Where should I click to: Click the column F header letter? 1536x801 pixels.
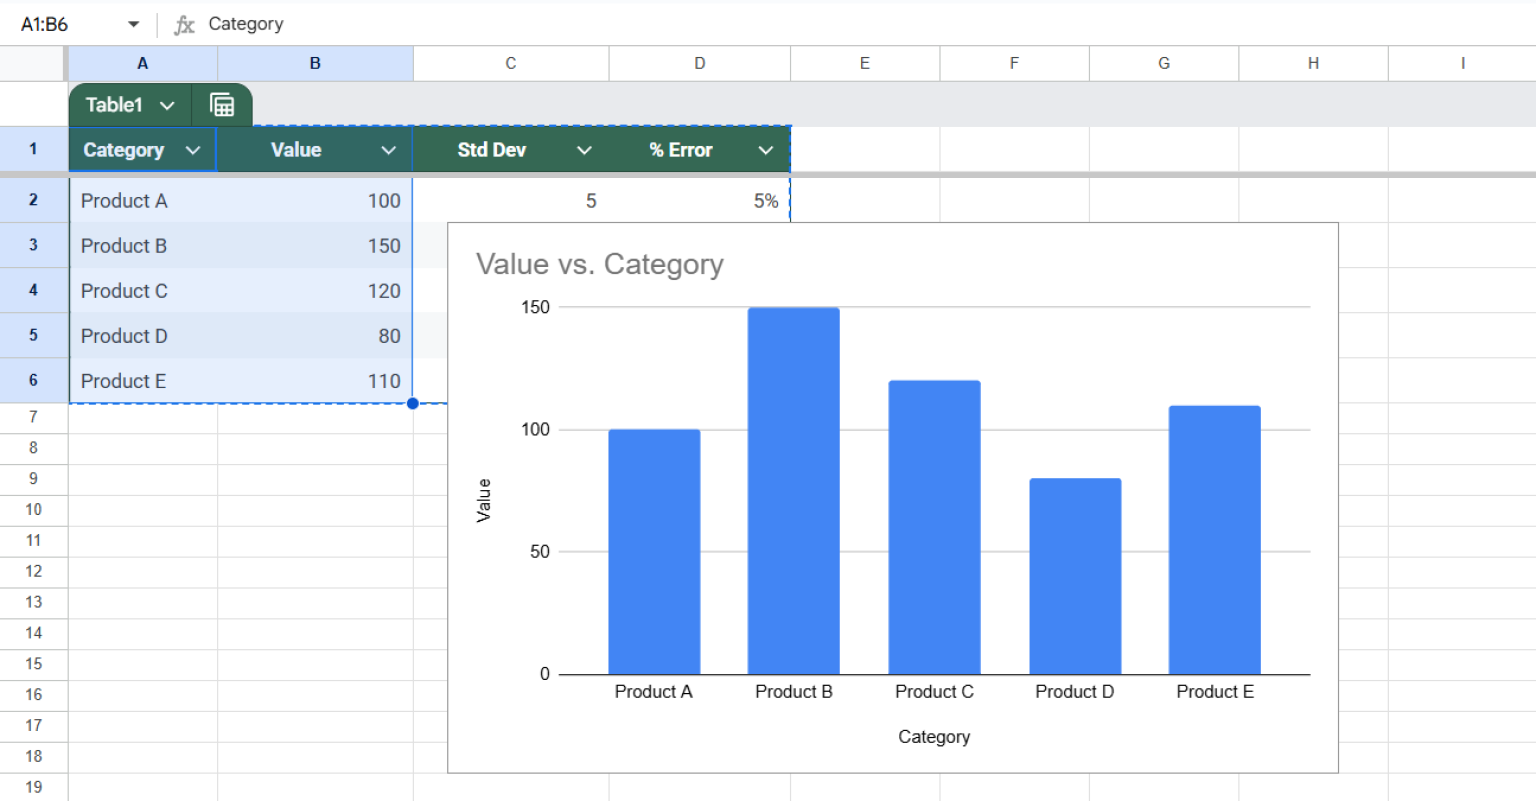point(1013,62)
